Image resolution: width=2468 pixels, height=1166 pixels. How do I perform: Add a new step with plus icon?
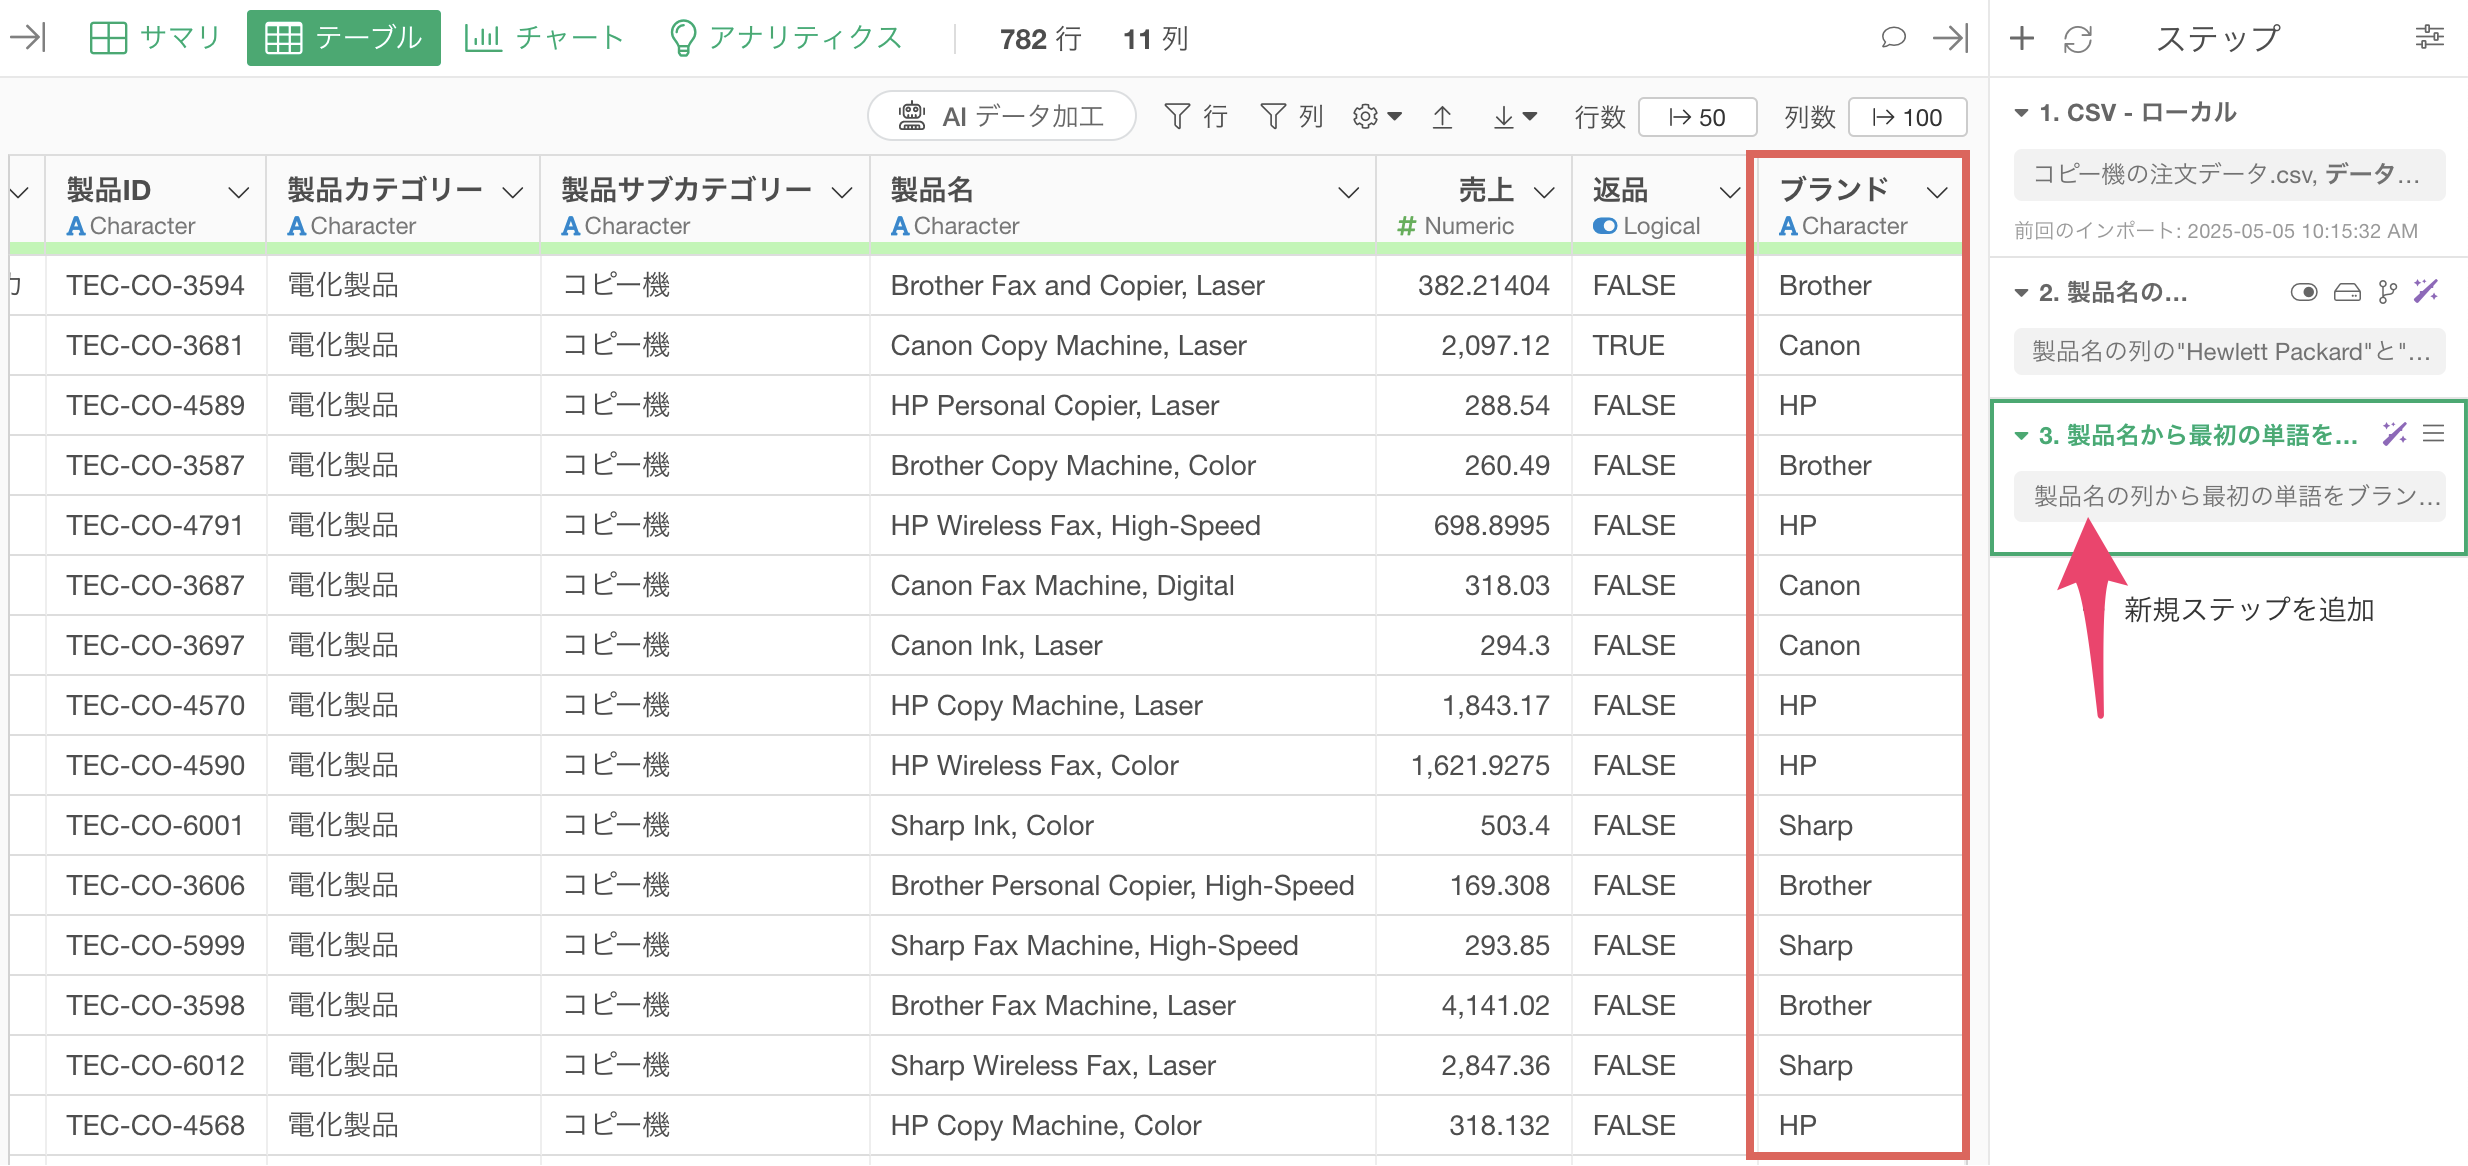coord(2022,38)
